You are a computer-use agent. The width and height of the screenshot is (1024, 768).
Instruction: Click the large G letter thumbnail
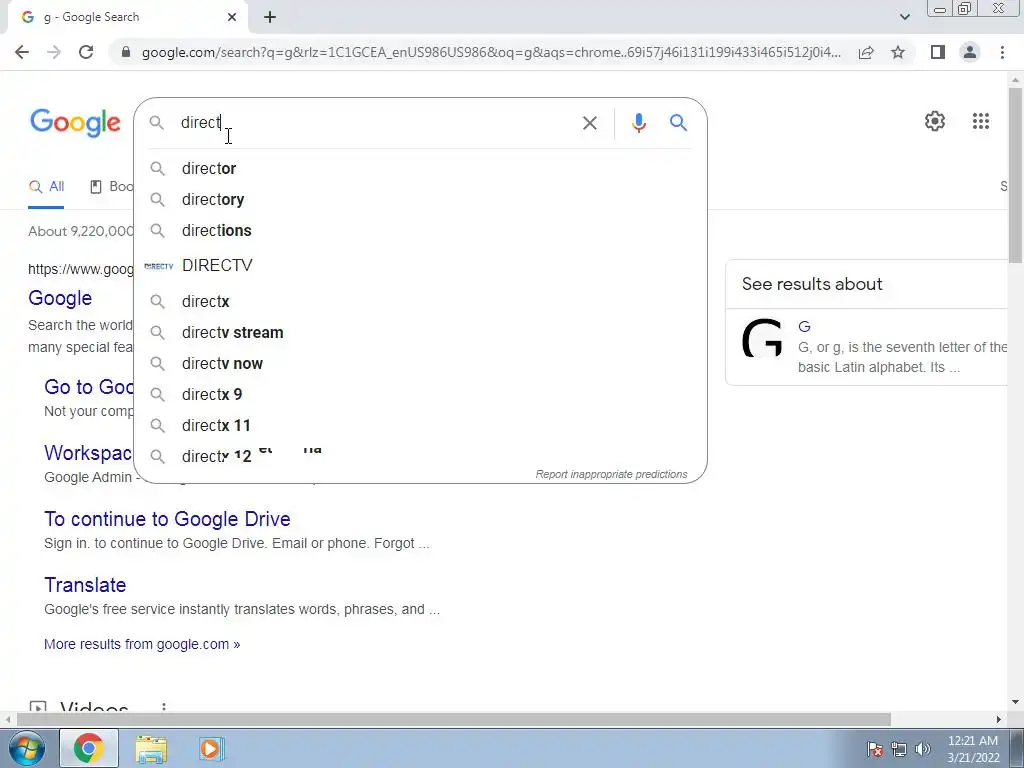(762, 338)
